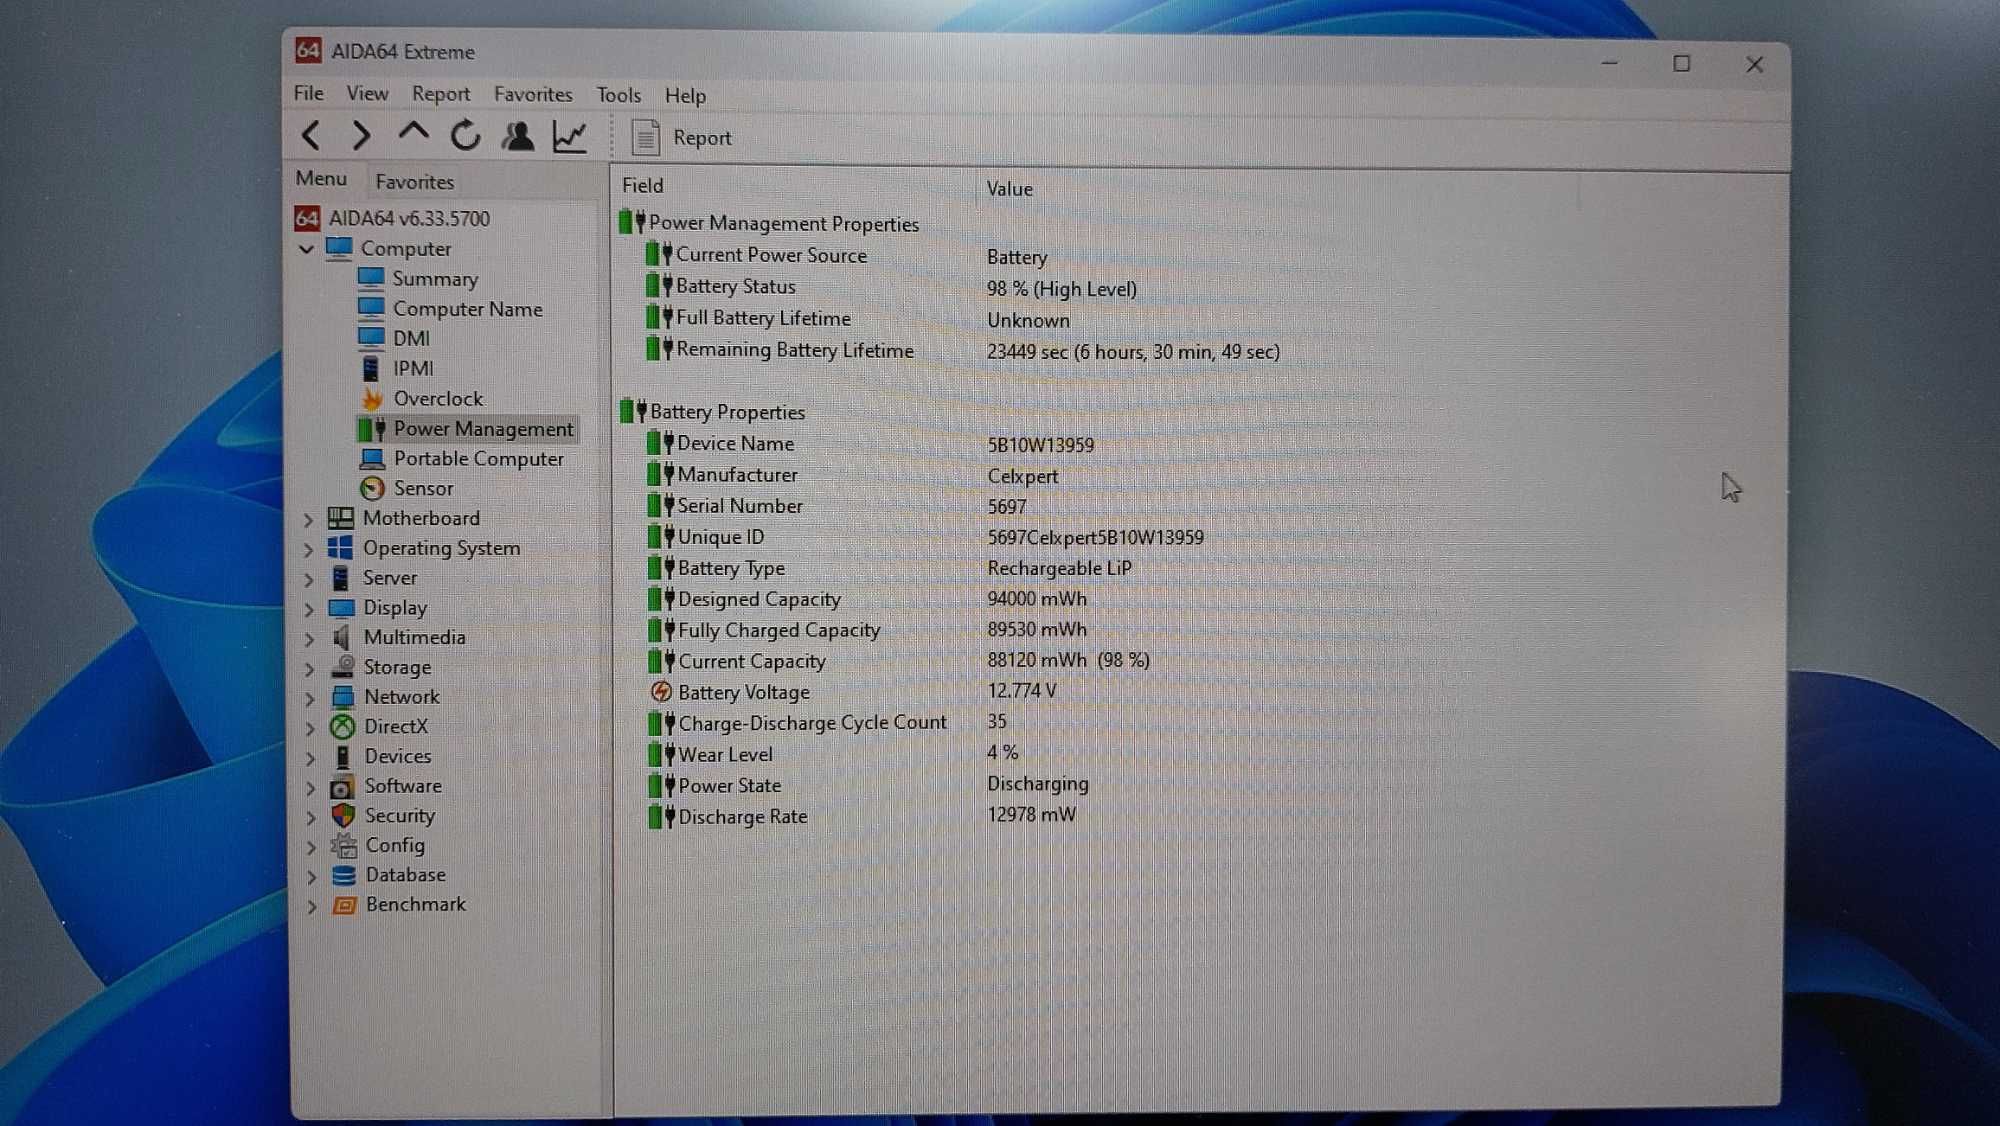Expand the Storage tree node
Viewport: 2000px width, 1126px height.
(x=309, y=668)
